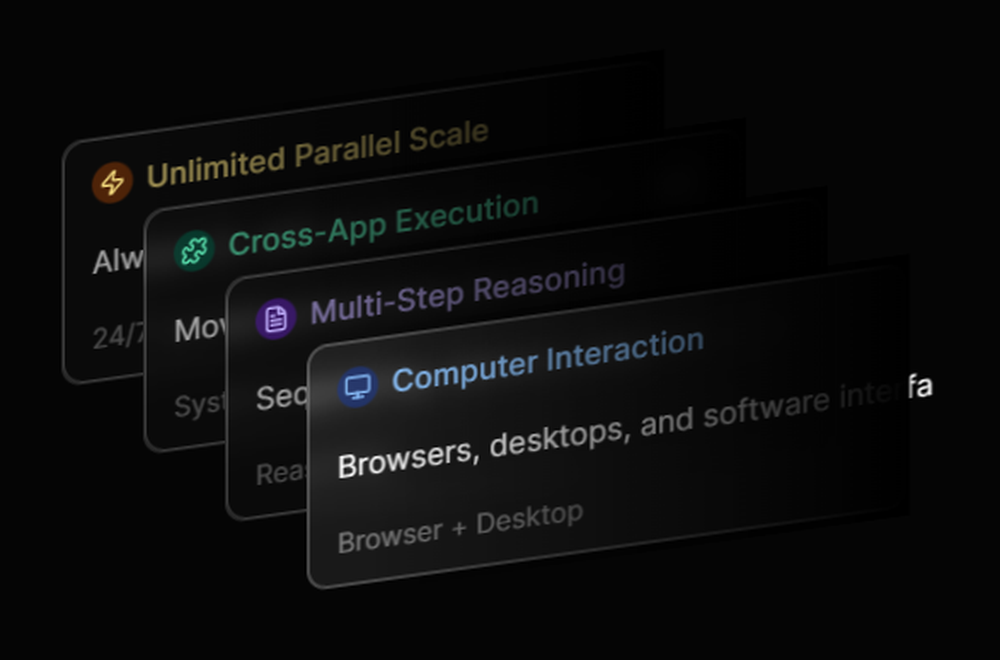Click the lightning bolt icon
This screenshot has width=1000, height=660.
point(112,183)
